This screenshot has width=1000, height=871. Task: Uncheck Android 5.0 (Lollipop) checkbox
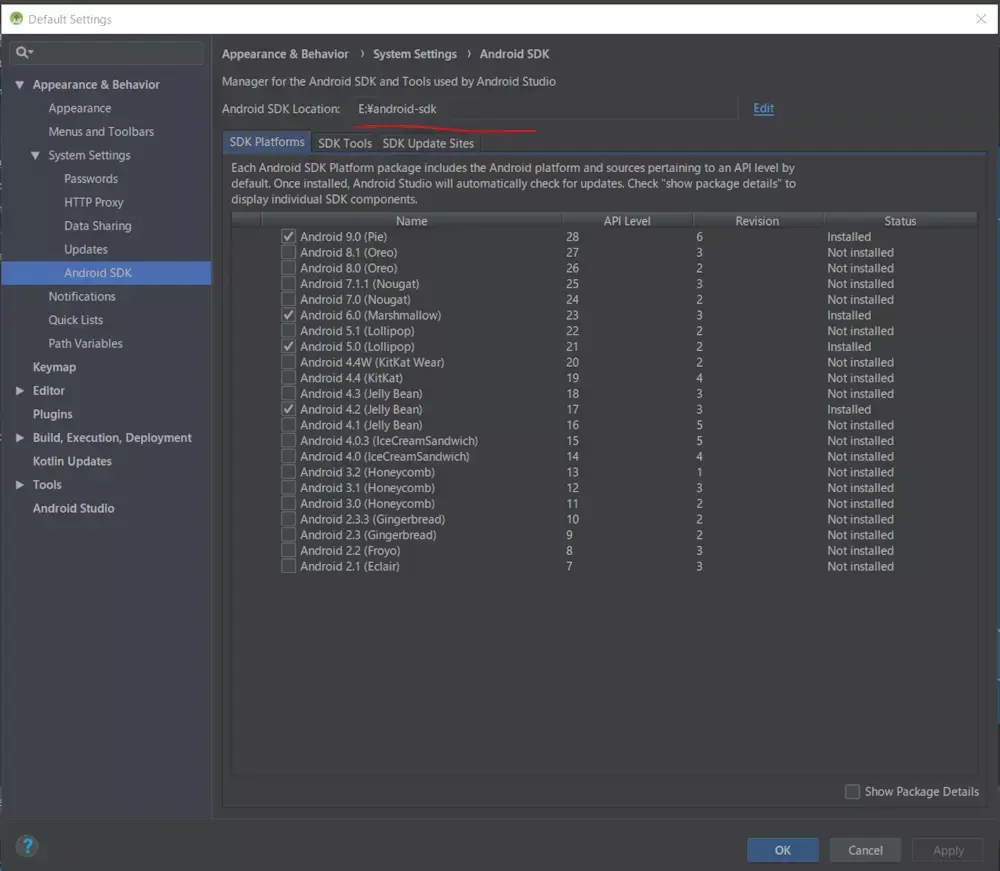(x=288, y=346)
